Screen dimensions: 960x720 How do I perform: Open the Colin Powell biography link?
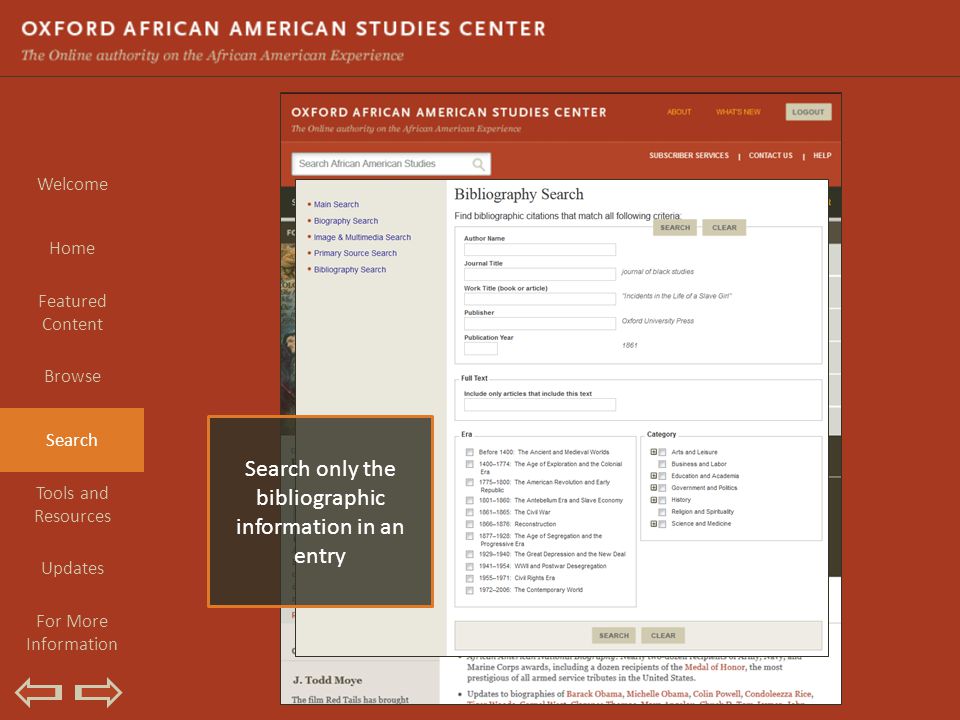pos(716,694)
